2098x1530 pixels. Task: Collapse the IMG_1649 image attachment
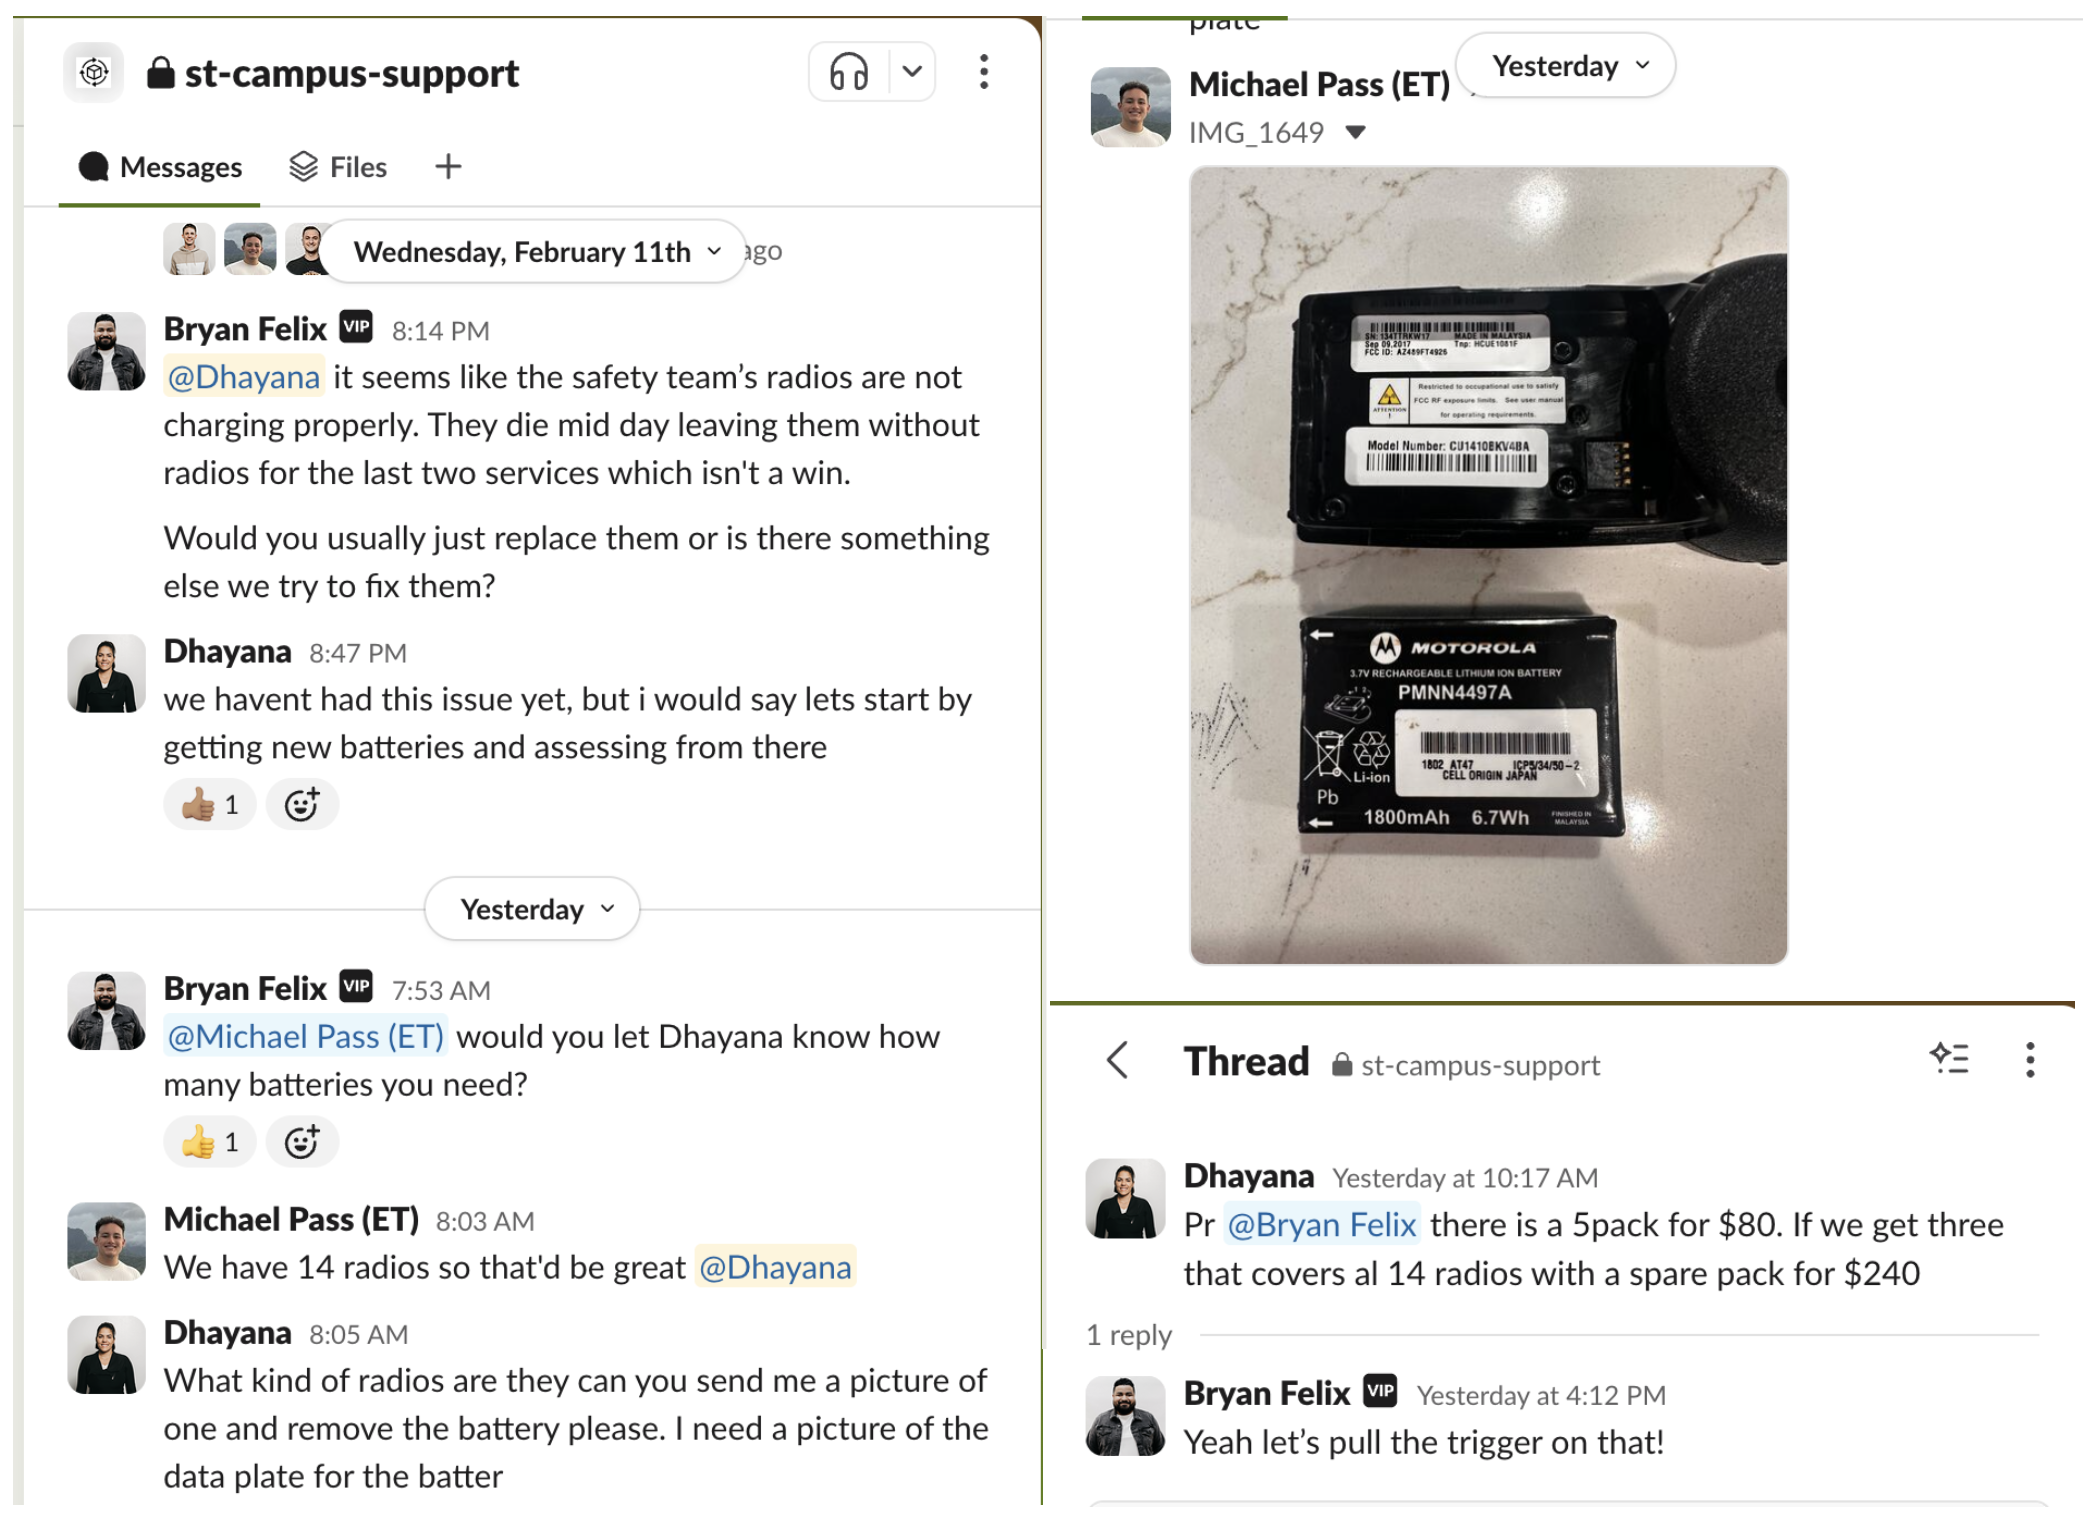click(x=1356, y=132)
